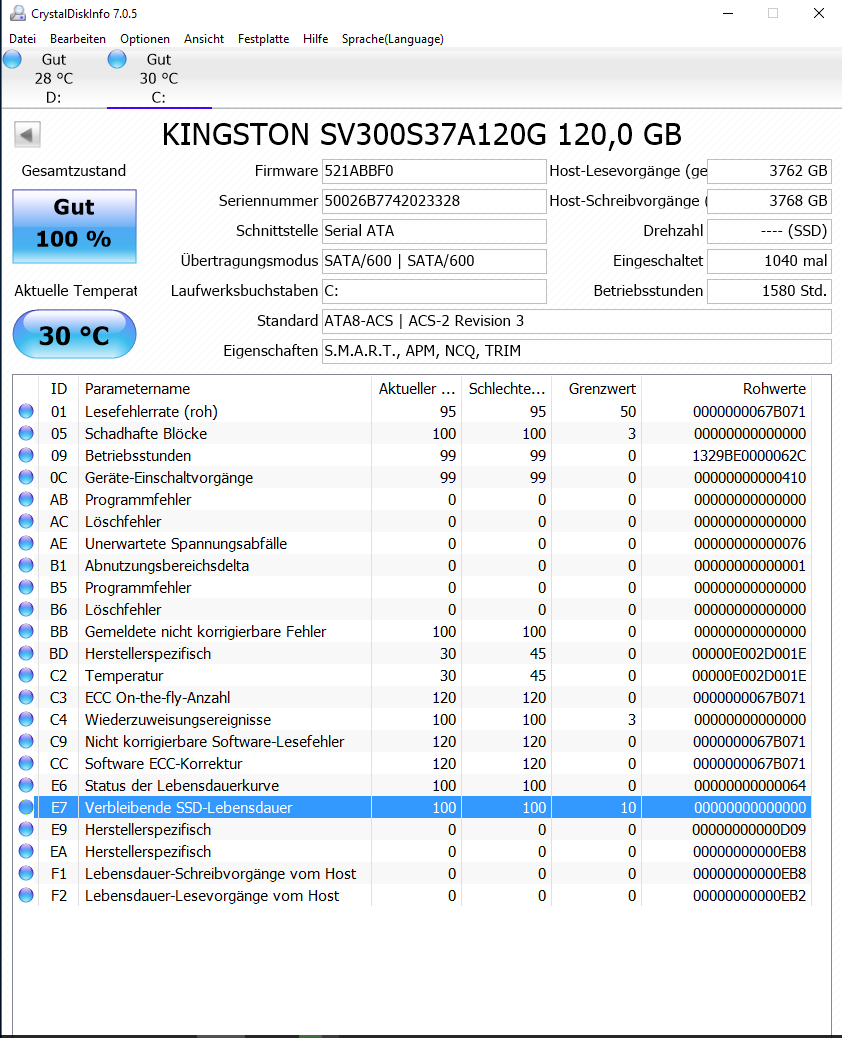Viewport: 842px width, 1038px height.
Task: Click status icon for Wiederzuweisungsereignisse
Action: point(26,719)
